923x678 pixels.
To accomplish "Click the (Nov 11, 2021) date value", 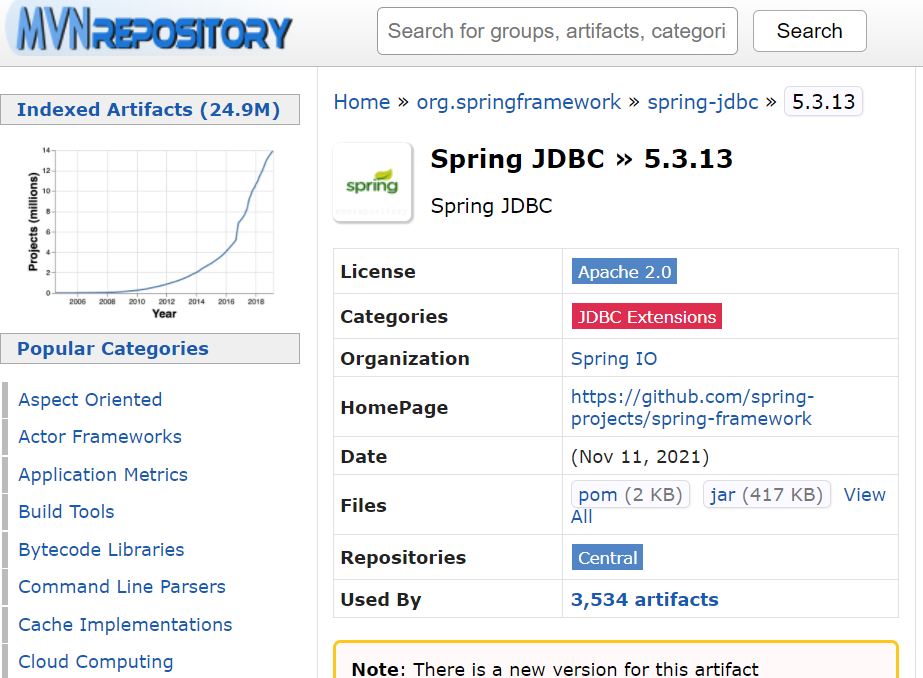I will pos(640,456).
